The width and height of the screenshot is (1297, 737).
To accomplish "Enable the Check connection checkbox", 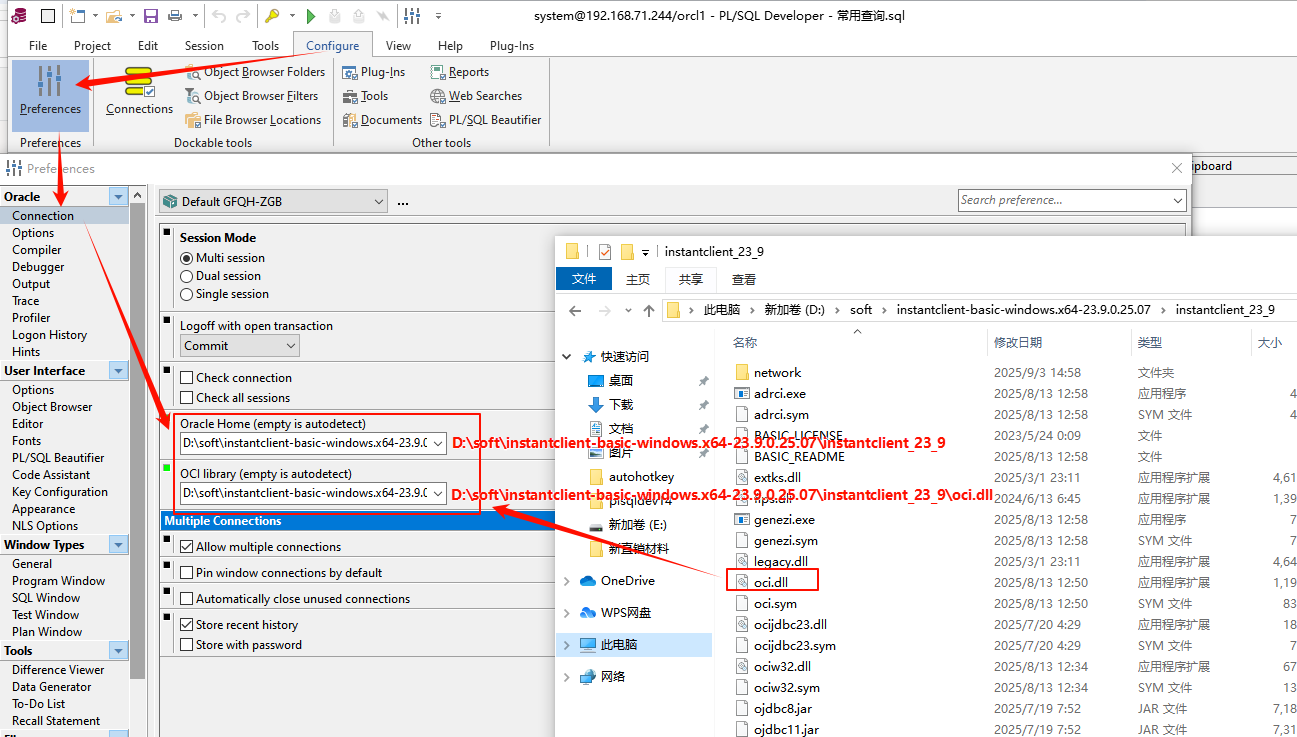I will click(x=187, y=378).
